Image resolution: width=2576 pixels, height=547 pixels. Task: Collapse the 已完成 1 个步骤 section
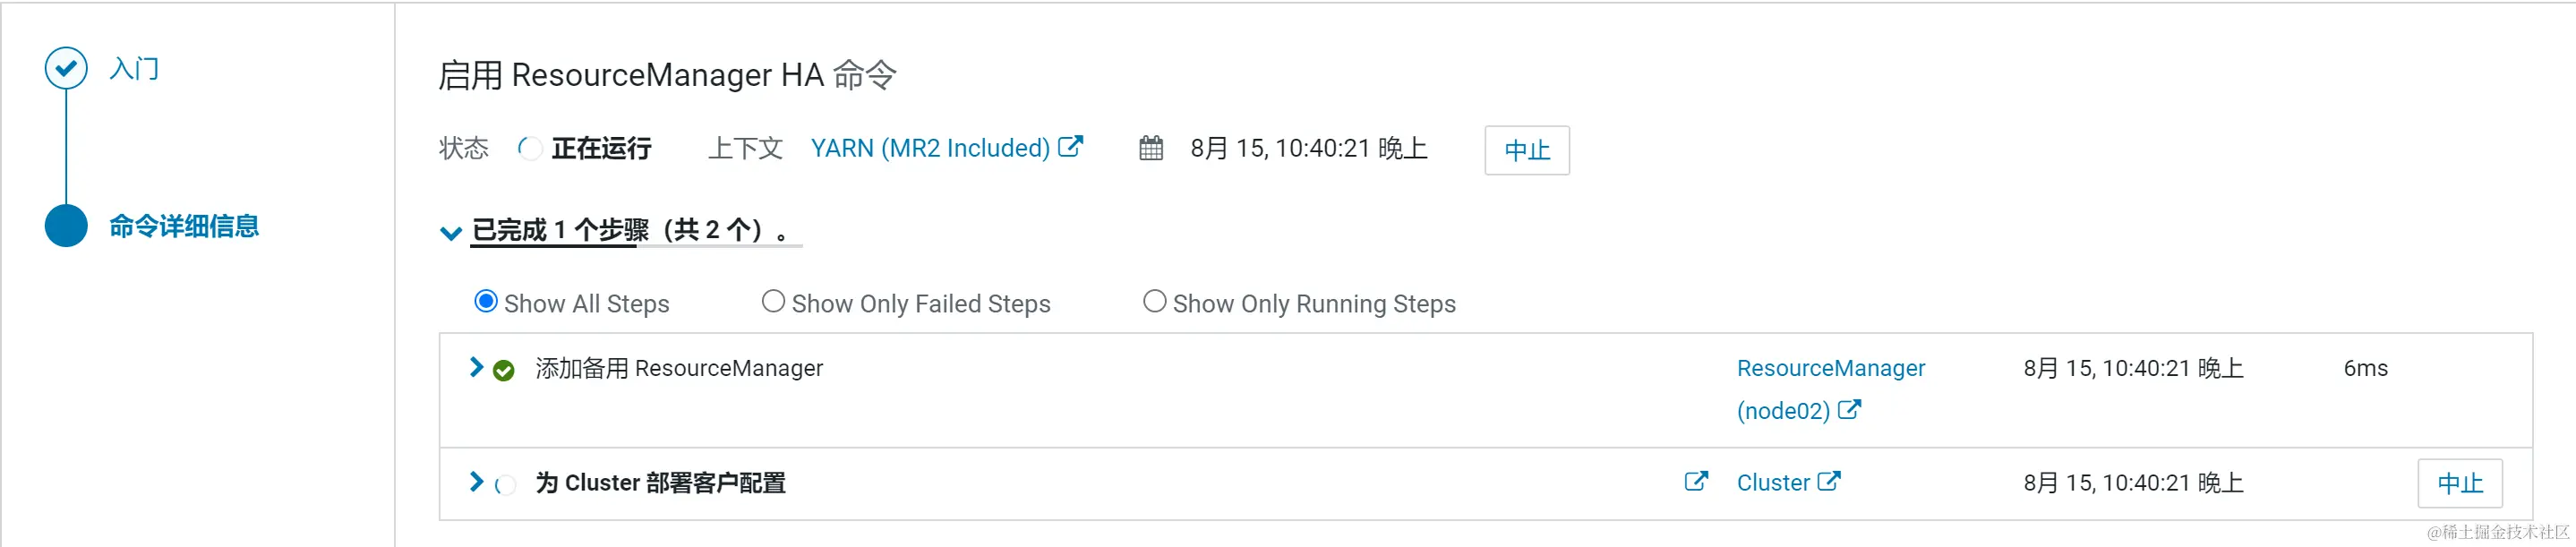tap(451, 233)
